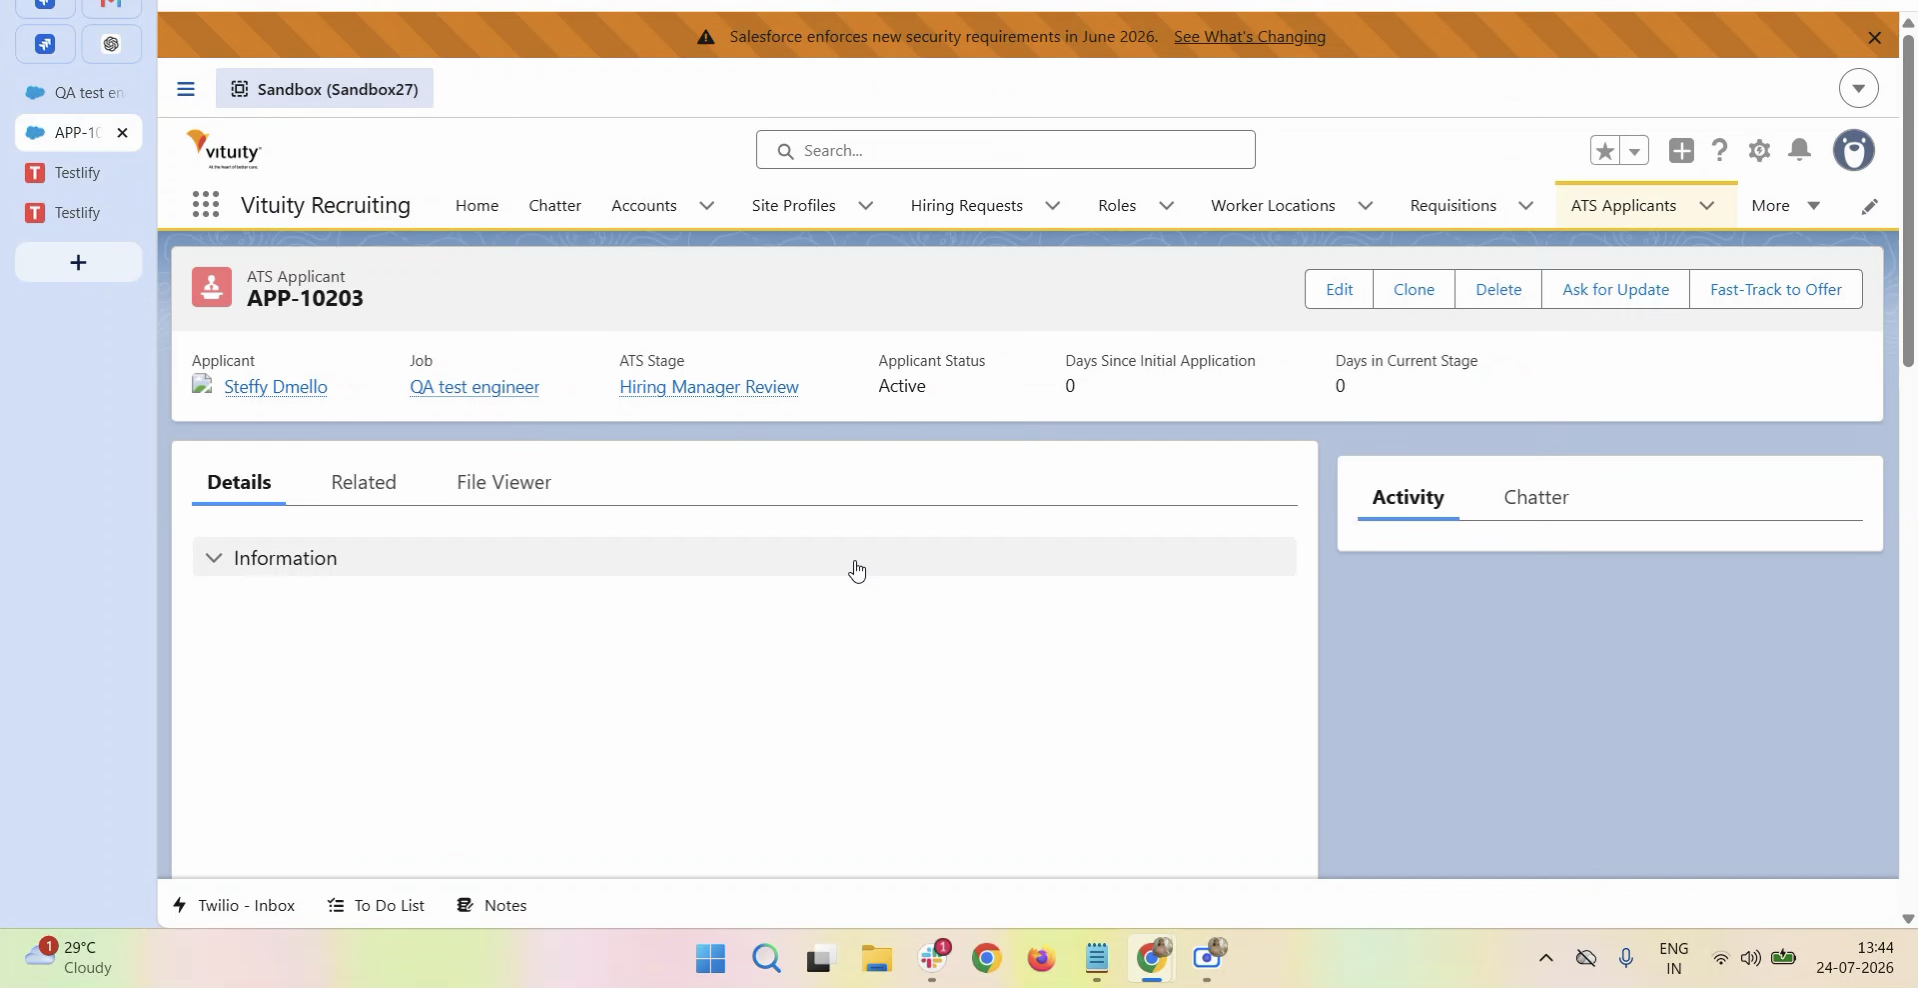Close the APP-10 browser tab
The image size is (1918, 988).
[122, 132]
